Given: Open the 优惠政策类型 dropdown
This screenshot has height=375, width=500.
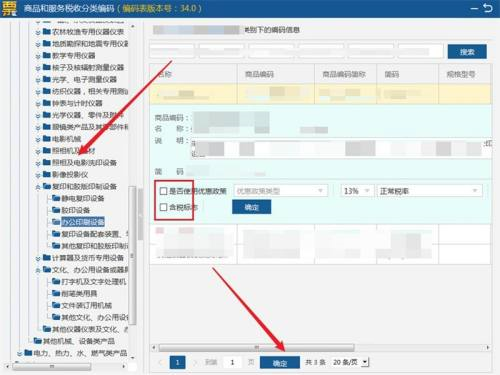Looking at the screenshot, I should click(281, 191).
